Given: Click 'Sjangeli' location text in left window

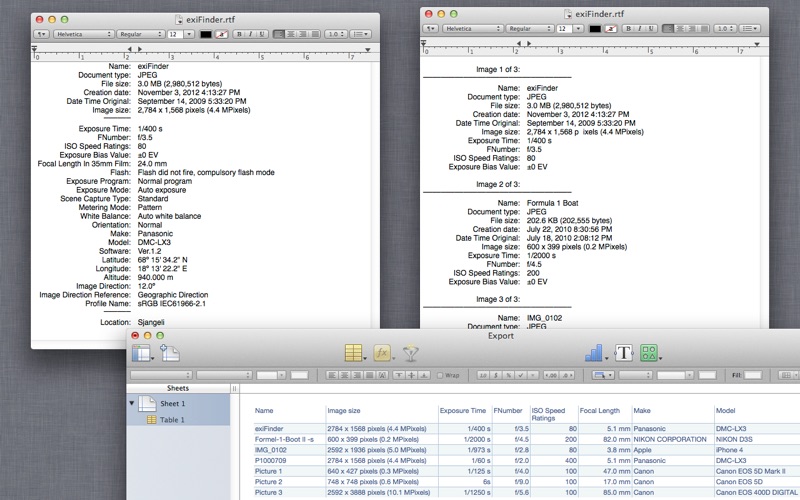Looking at the screenshot, I should pos(151,322).
